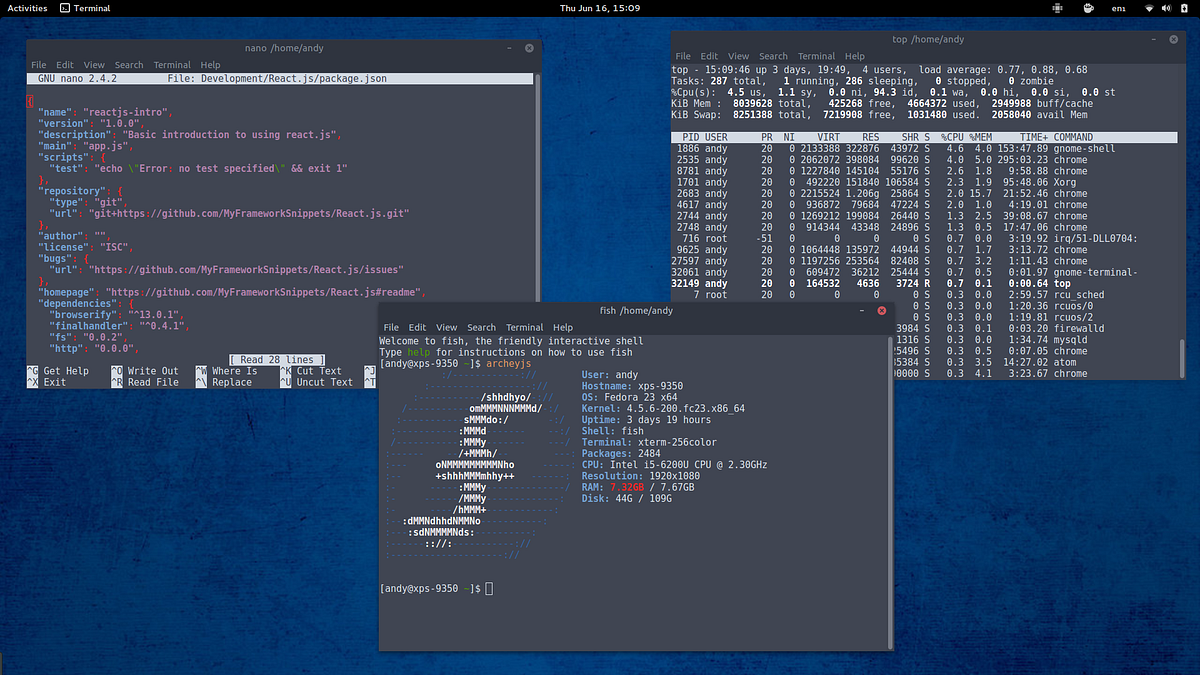Open the View menu in the top window
1200x675 pixels.
coord(737,56)
